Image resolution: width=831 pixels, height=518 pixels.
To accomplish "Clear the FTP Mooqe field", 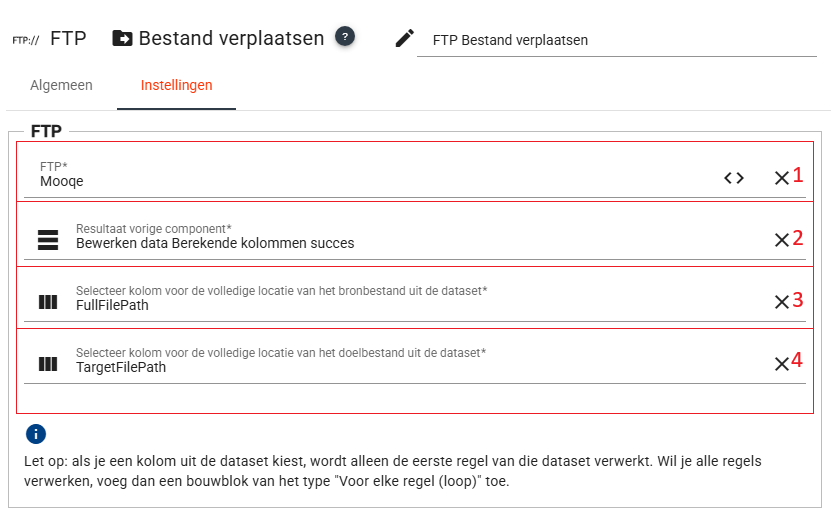I will (x=781, y=178).
